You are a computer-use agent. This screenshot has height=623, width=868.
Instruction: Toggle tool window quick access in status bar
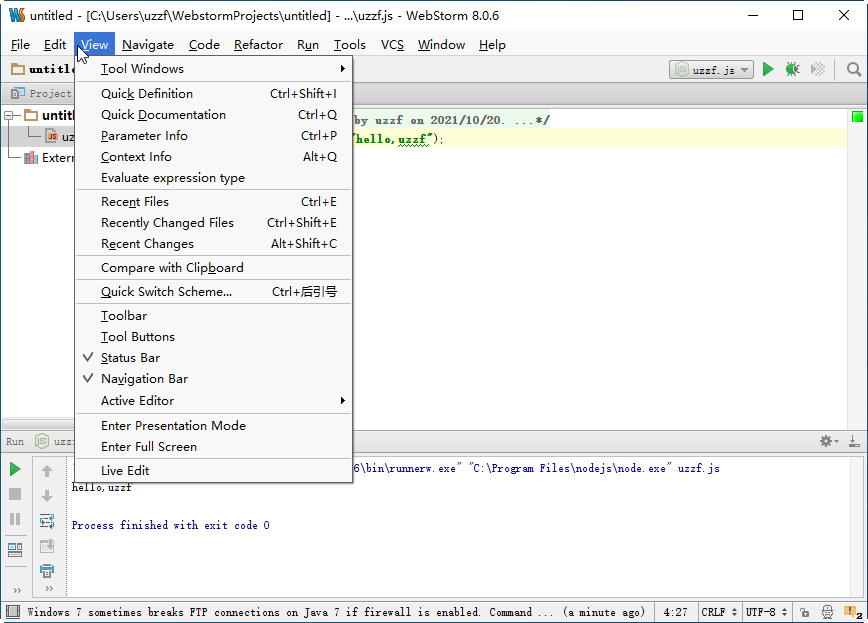pyautogui.click(x=13, y=612)
